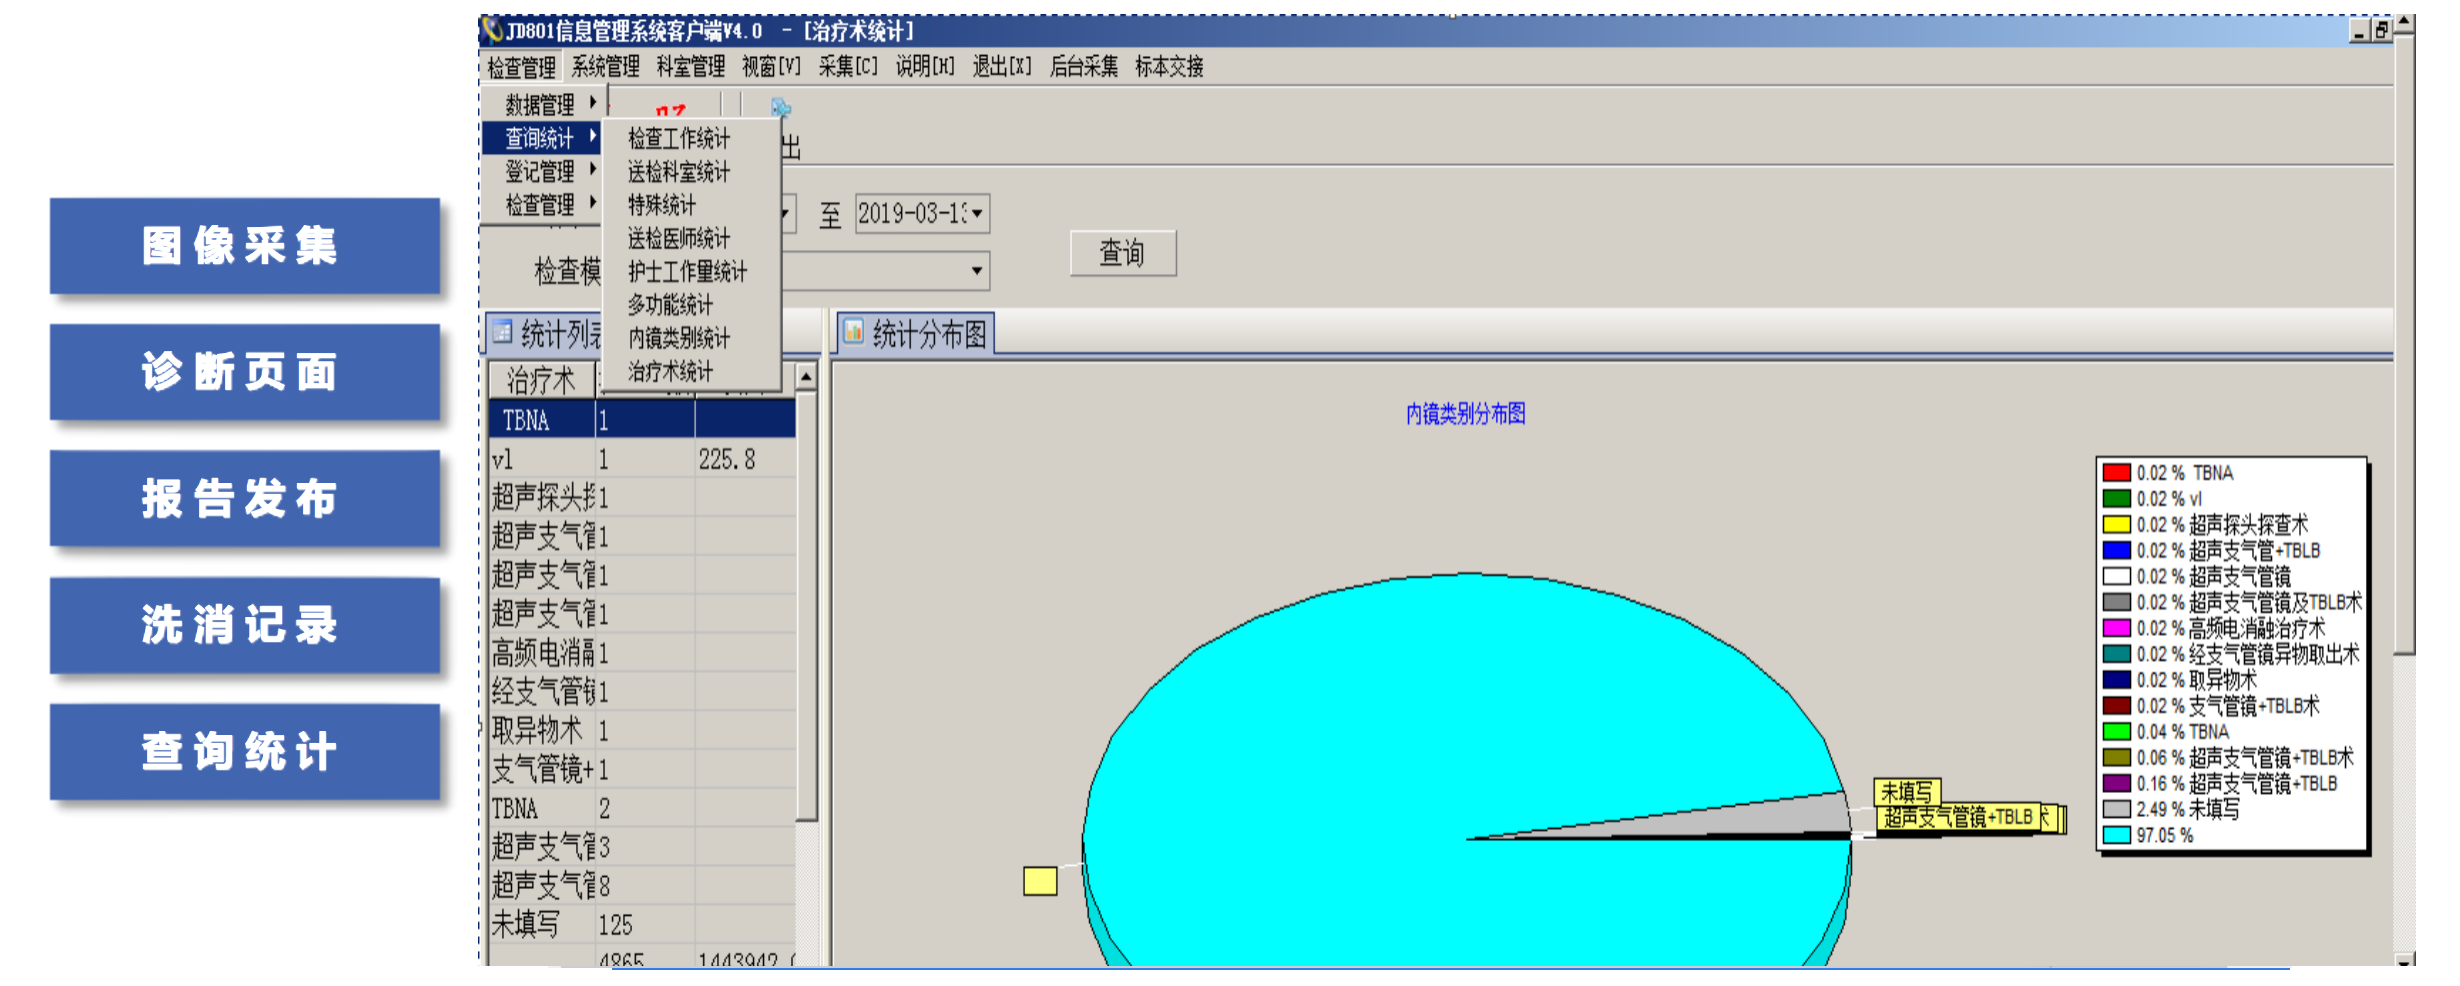Viewport: 2460px width, 986px height.
Task: Click the table scrollbar up arrow
Action: pyautogui.click(x=806, y=377)
